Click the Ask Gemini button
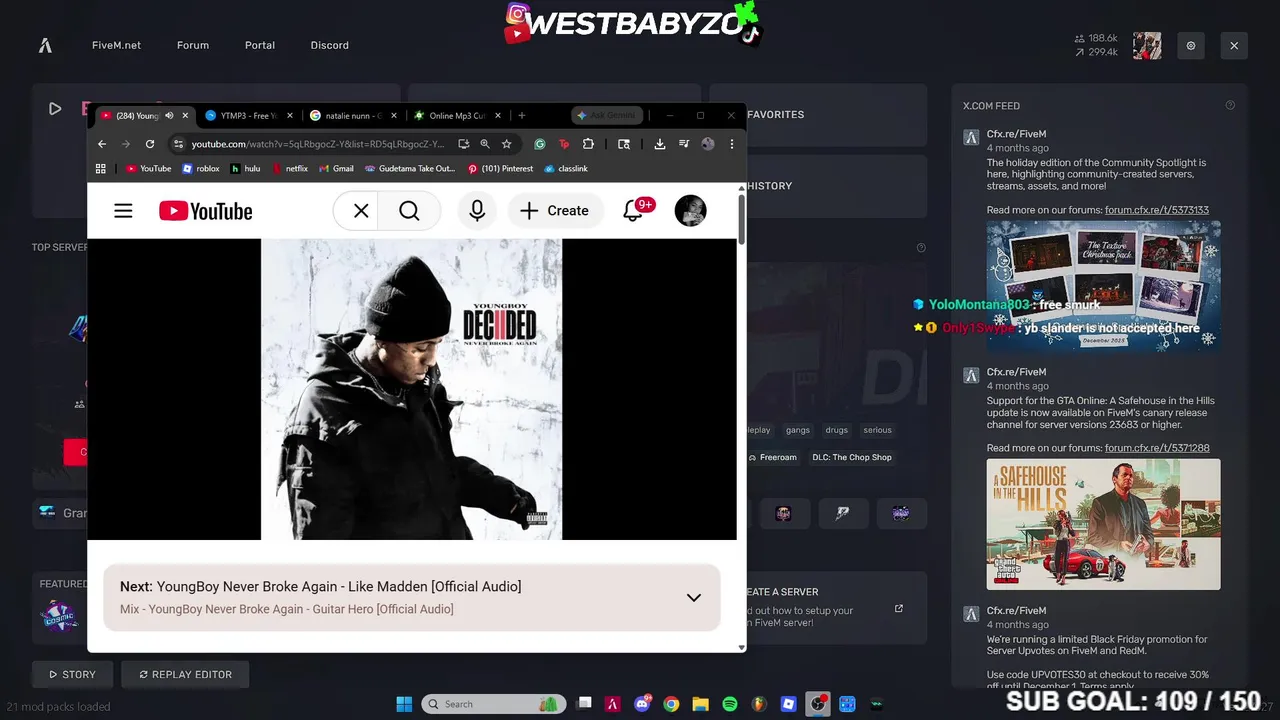The height and width of the screenshot is (720, 1280). (606, 116)
